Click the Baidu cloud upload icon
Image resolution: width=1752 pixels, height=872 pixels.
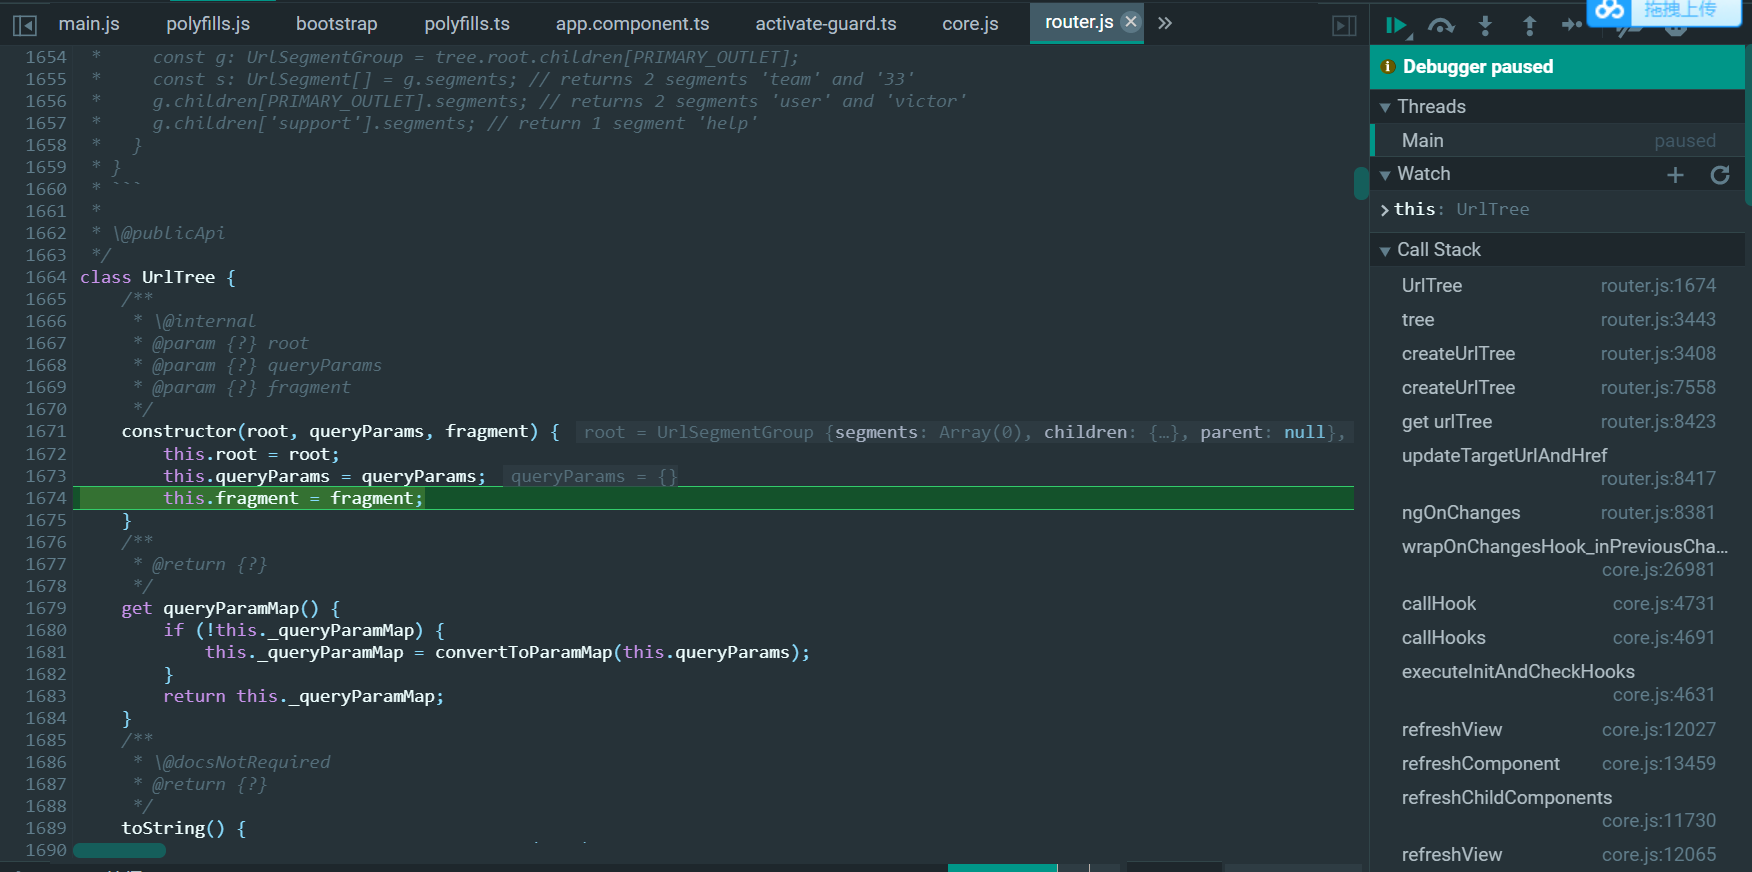click(1609, 10)
